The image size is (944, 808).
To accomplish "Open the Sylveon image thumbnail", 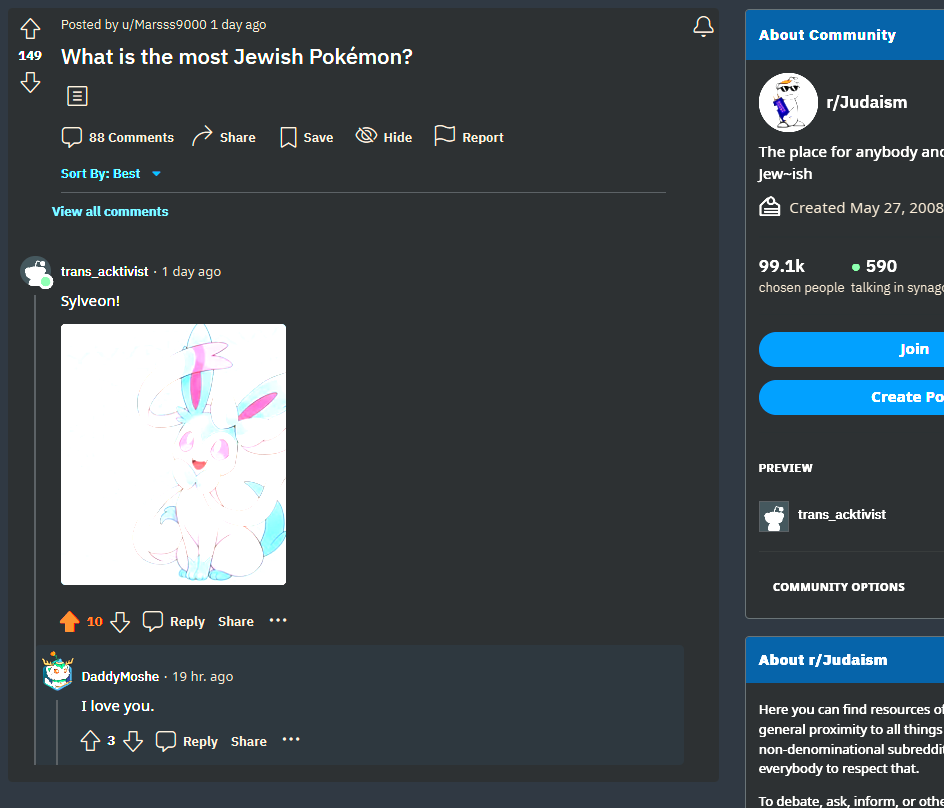I will (x=173, y=455).
